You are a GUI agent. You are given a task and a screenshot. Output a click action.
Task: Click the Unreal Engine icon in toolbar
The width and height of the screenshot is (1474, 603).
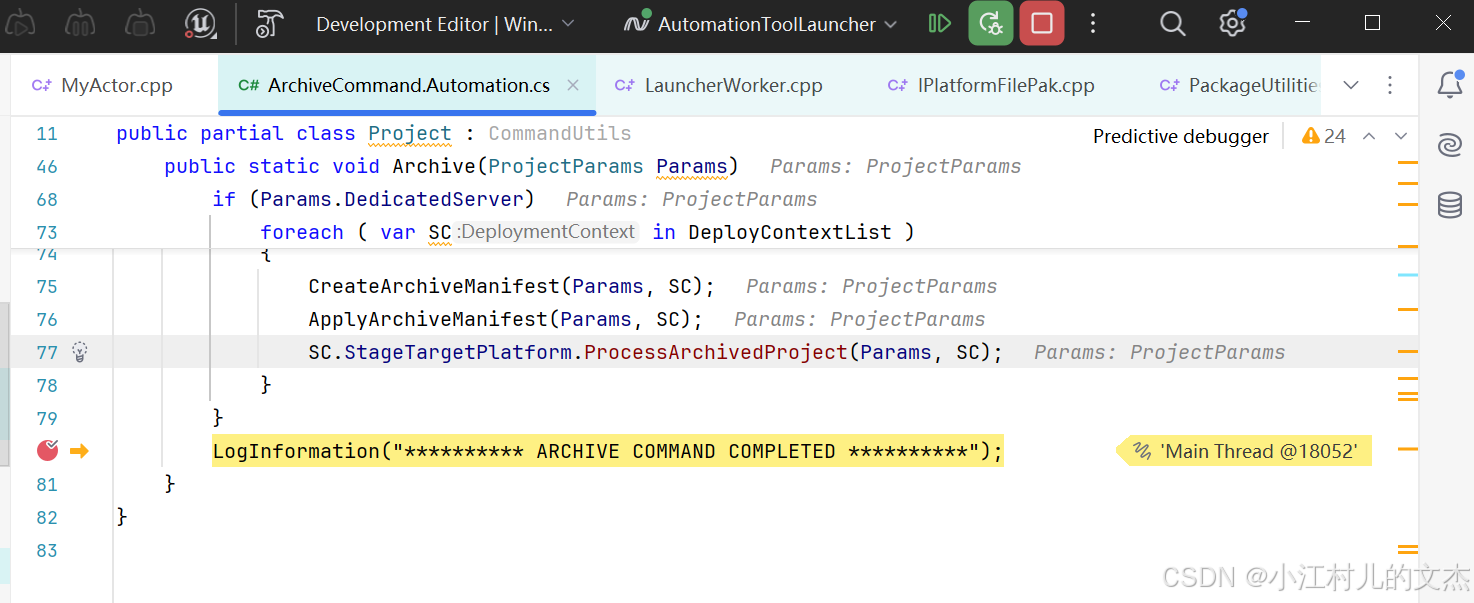tap(201, 24)
